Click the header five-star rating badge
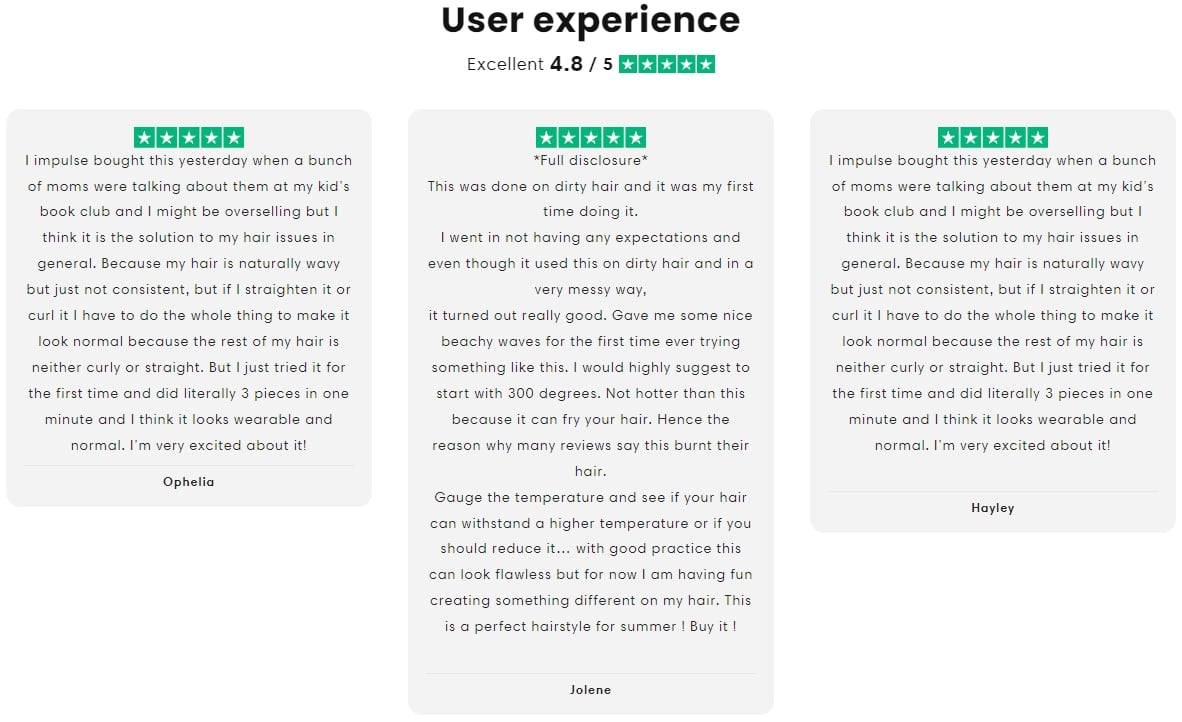Viewport: 1182px width, 722px height. (x=666, y=64)
